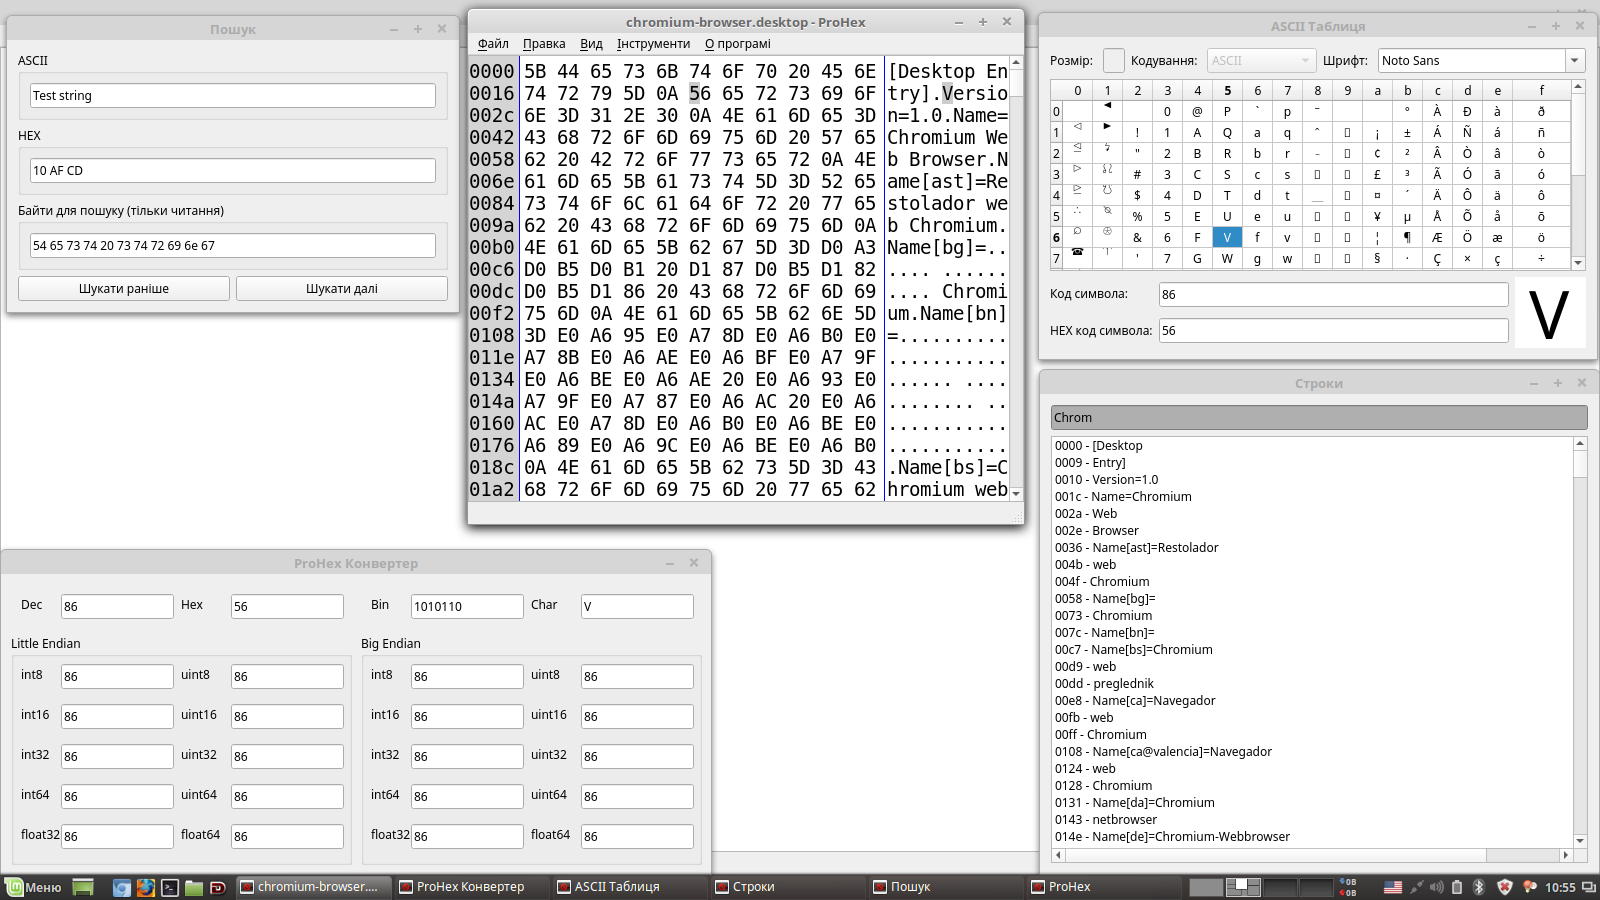Click the ASCII table scroll-down arrow
1600x900 pixels.
tap(1579, 263)
